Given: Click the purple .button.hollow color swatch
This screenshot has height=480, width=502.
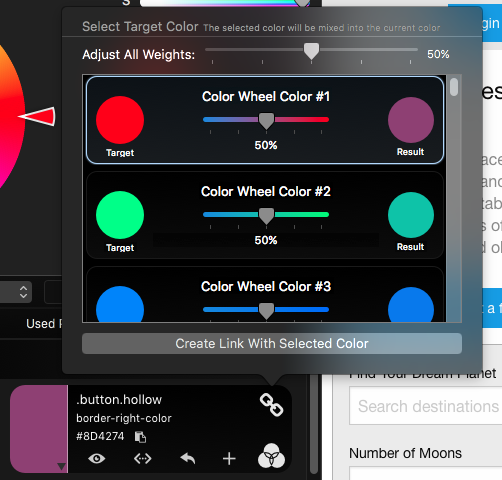Looking at the screenshot, I should [x=39, y=429].
